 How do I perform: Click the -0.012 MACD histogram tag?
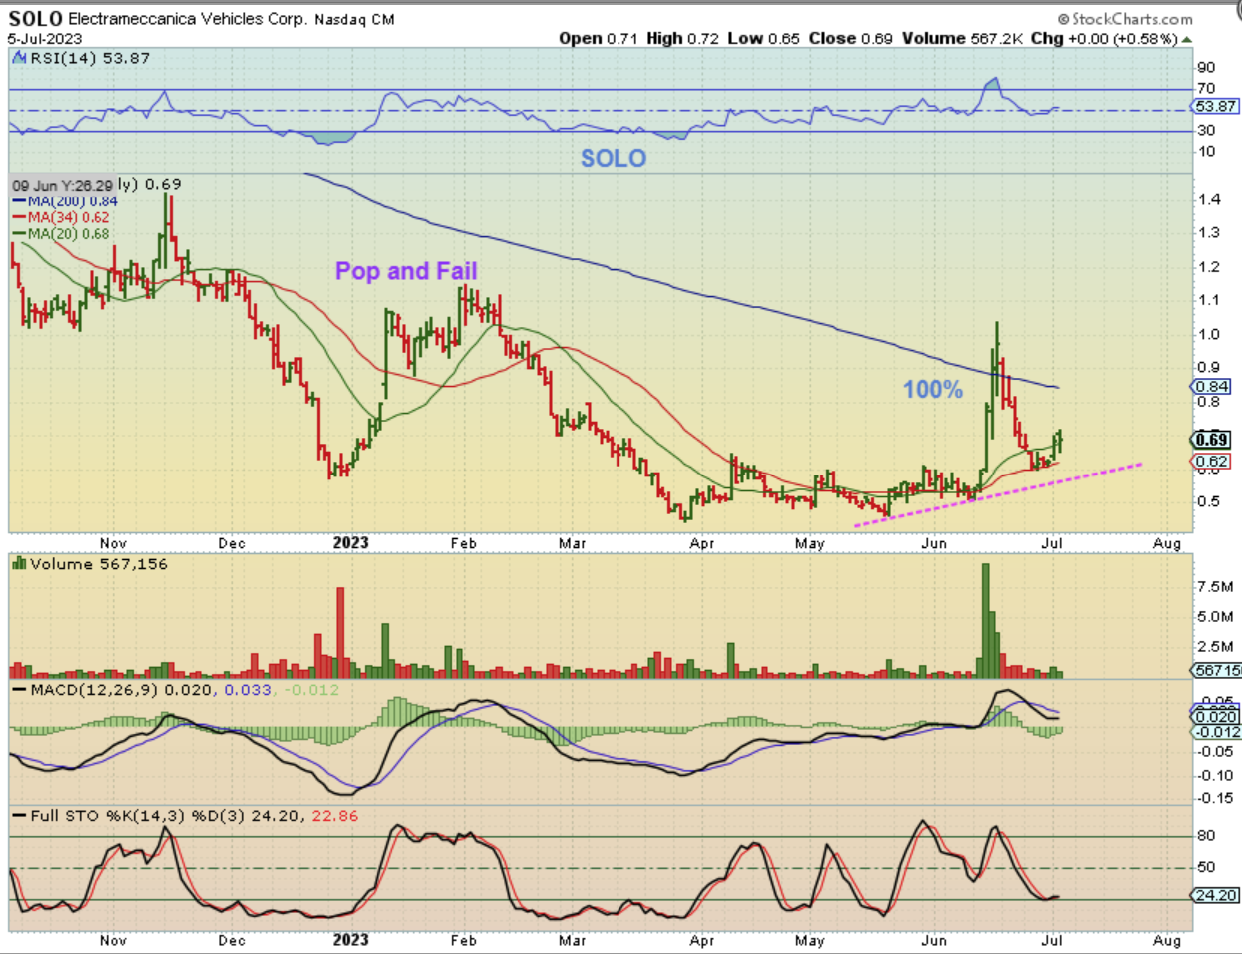[1217, 732]
